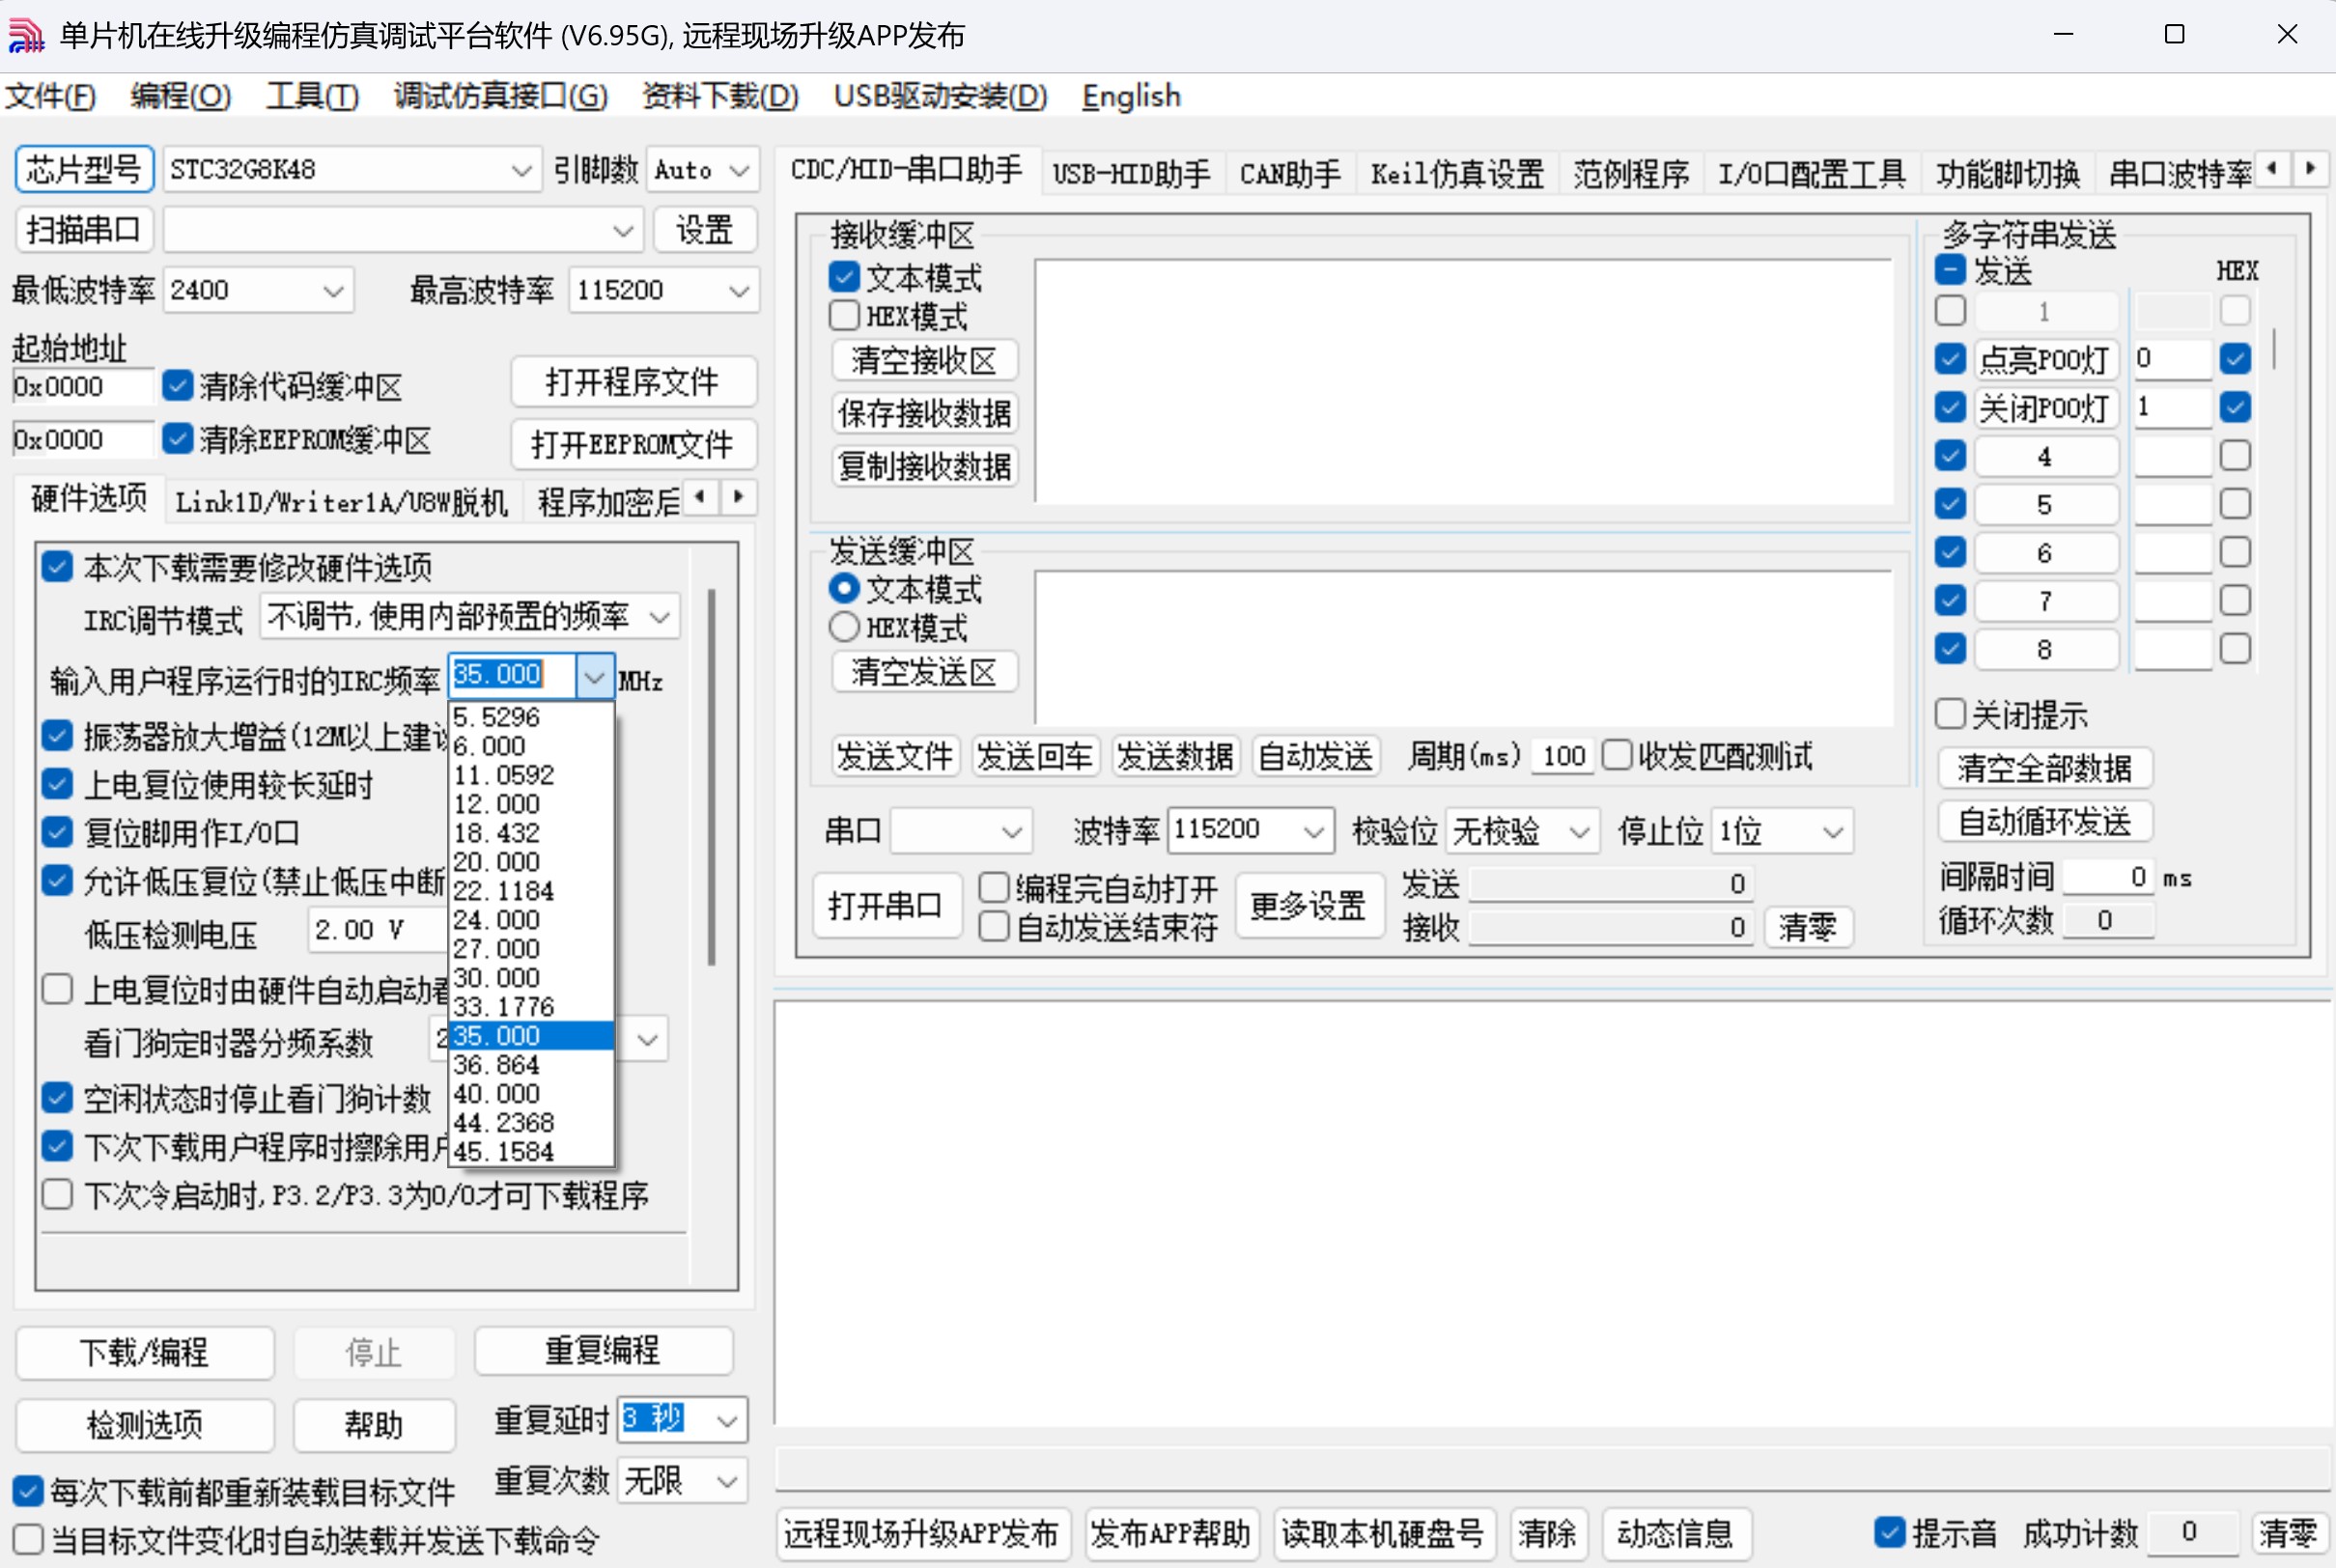Screen dimensions: 2336x1568
Task: Select 24.000 in frequency list
Action: coord(531,919)
